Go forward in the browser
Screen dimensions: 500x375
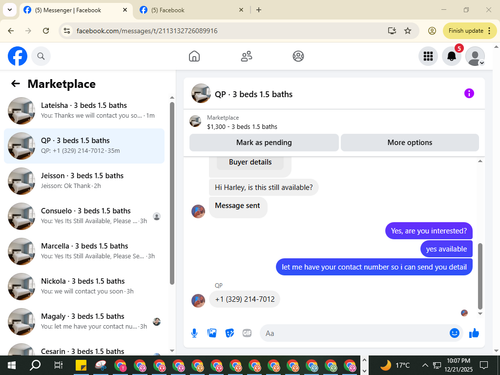tap(28, 31)
